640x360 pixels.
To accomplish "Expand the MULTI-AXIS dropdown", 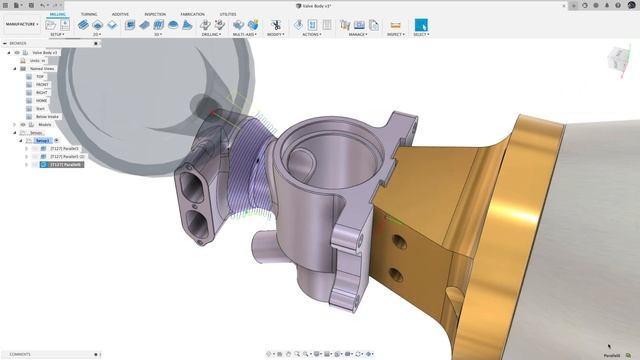I will pos(245,35).
